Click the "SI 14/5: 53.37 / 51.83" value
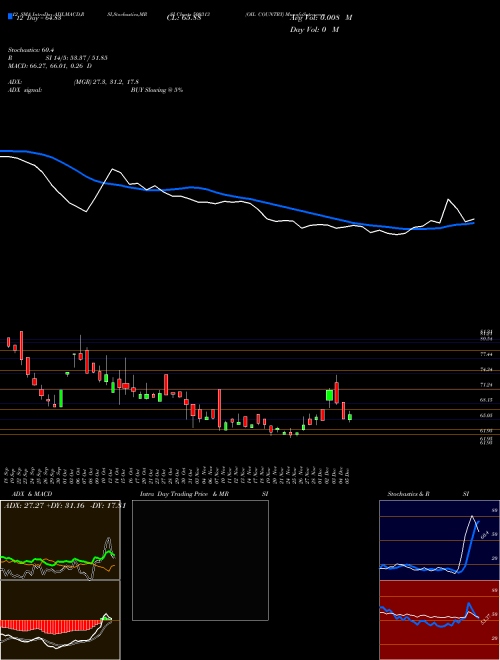The image size is (500, 660). tap(76, 58)
